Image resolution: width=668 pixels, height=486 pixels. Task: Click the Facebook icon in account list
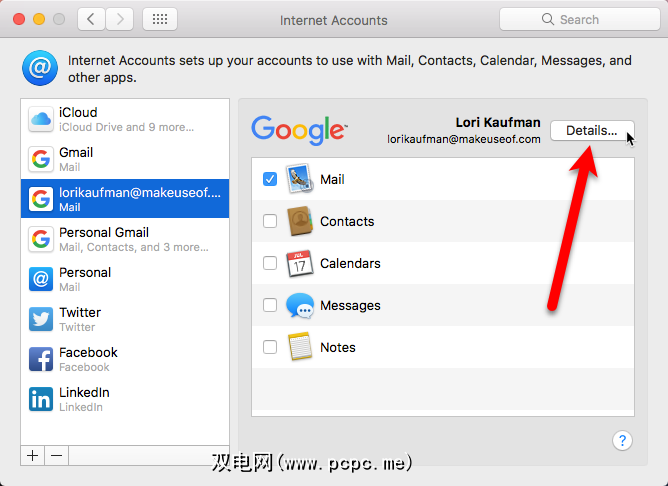coord(41,359)
